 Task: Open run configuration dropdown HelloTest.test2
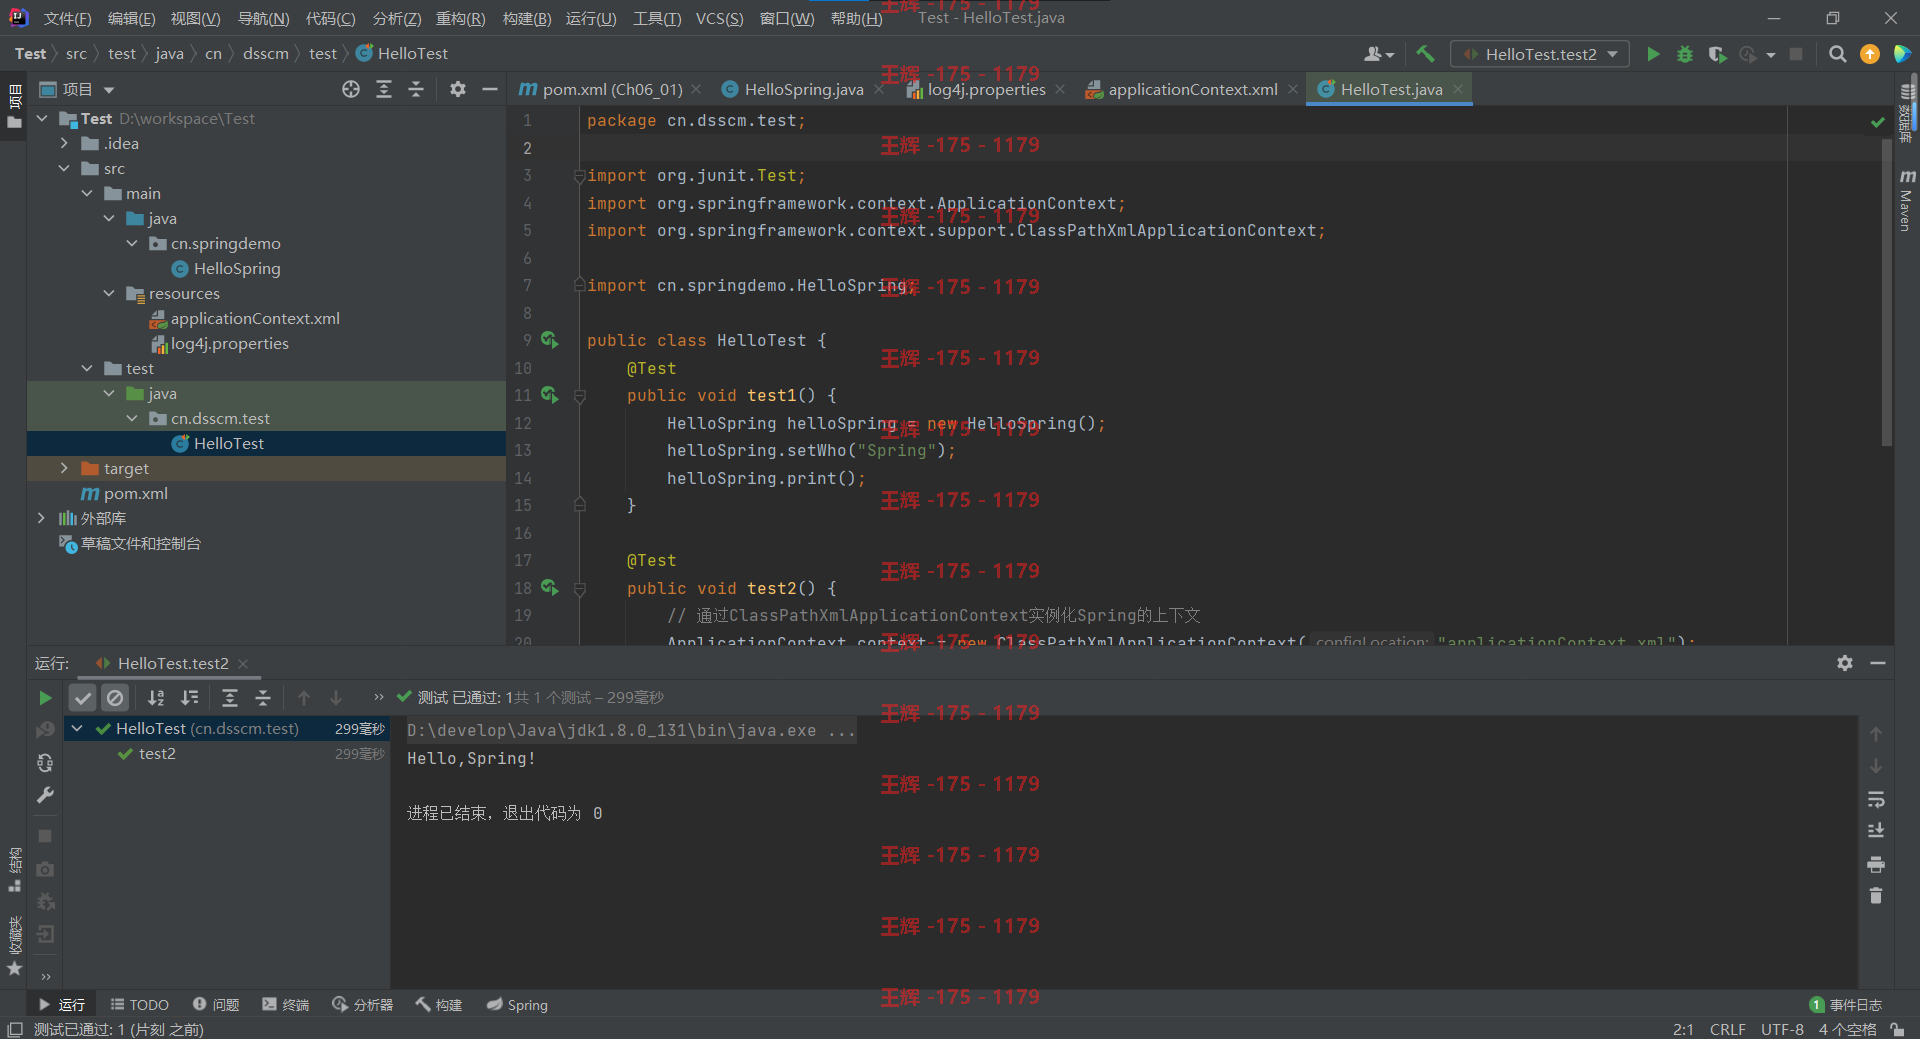(x=1540, y=54)
